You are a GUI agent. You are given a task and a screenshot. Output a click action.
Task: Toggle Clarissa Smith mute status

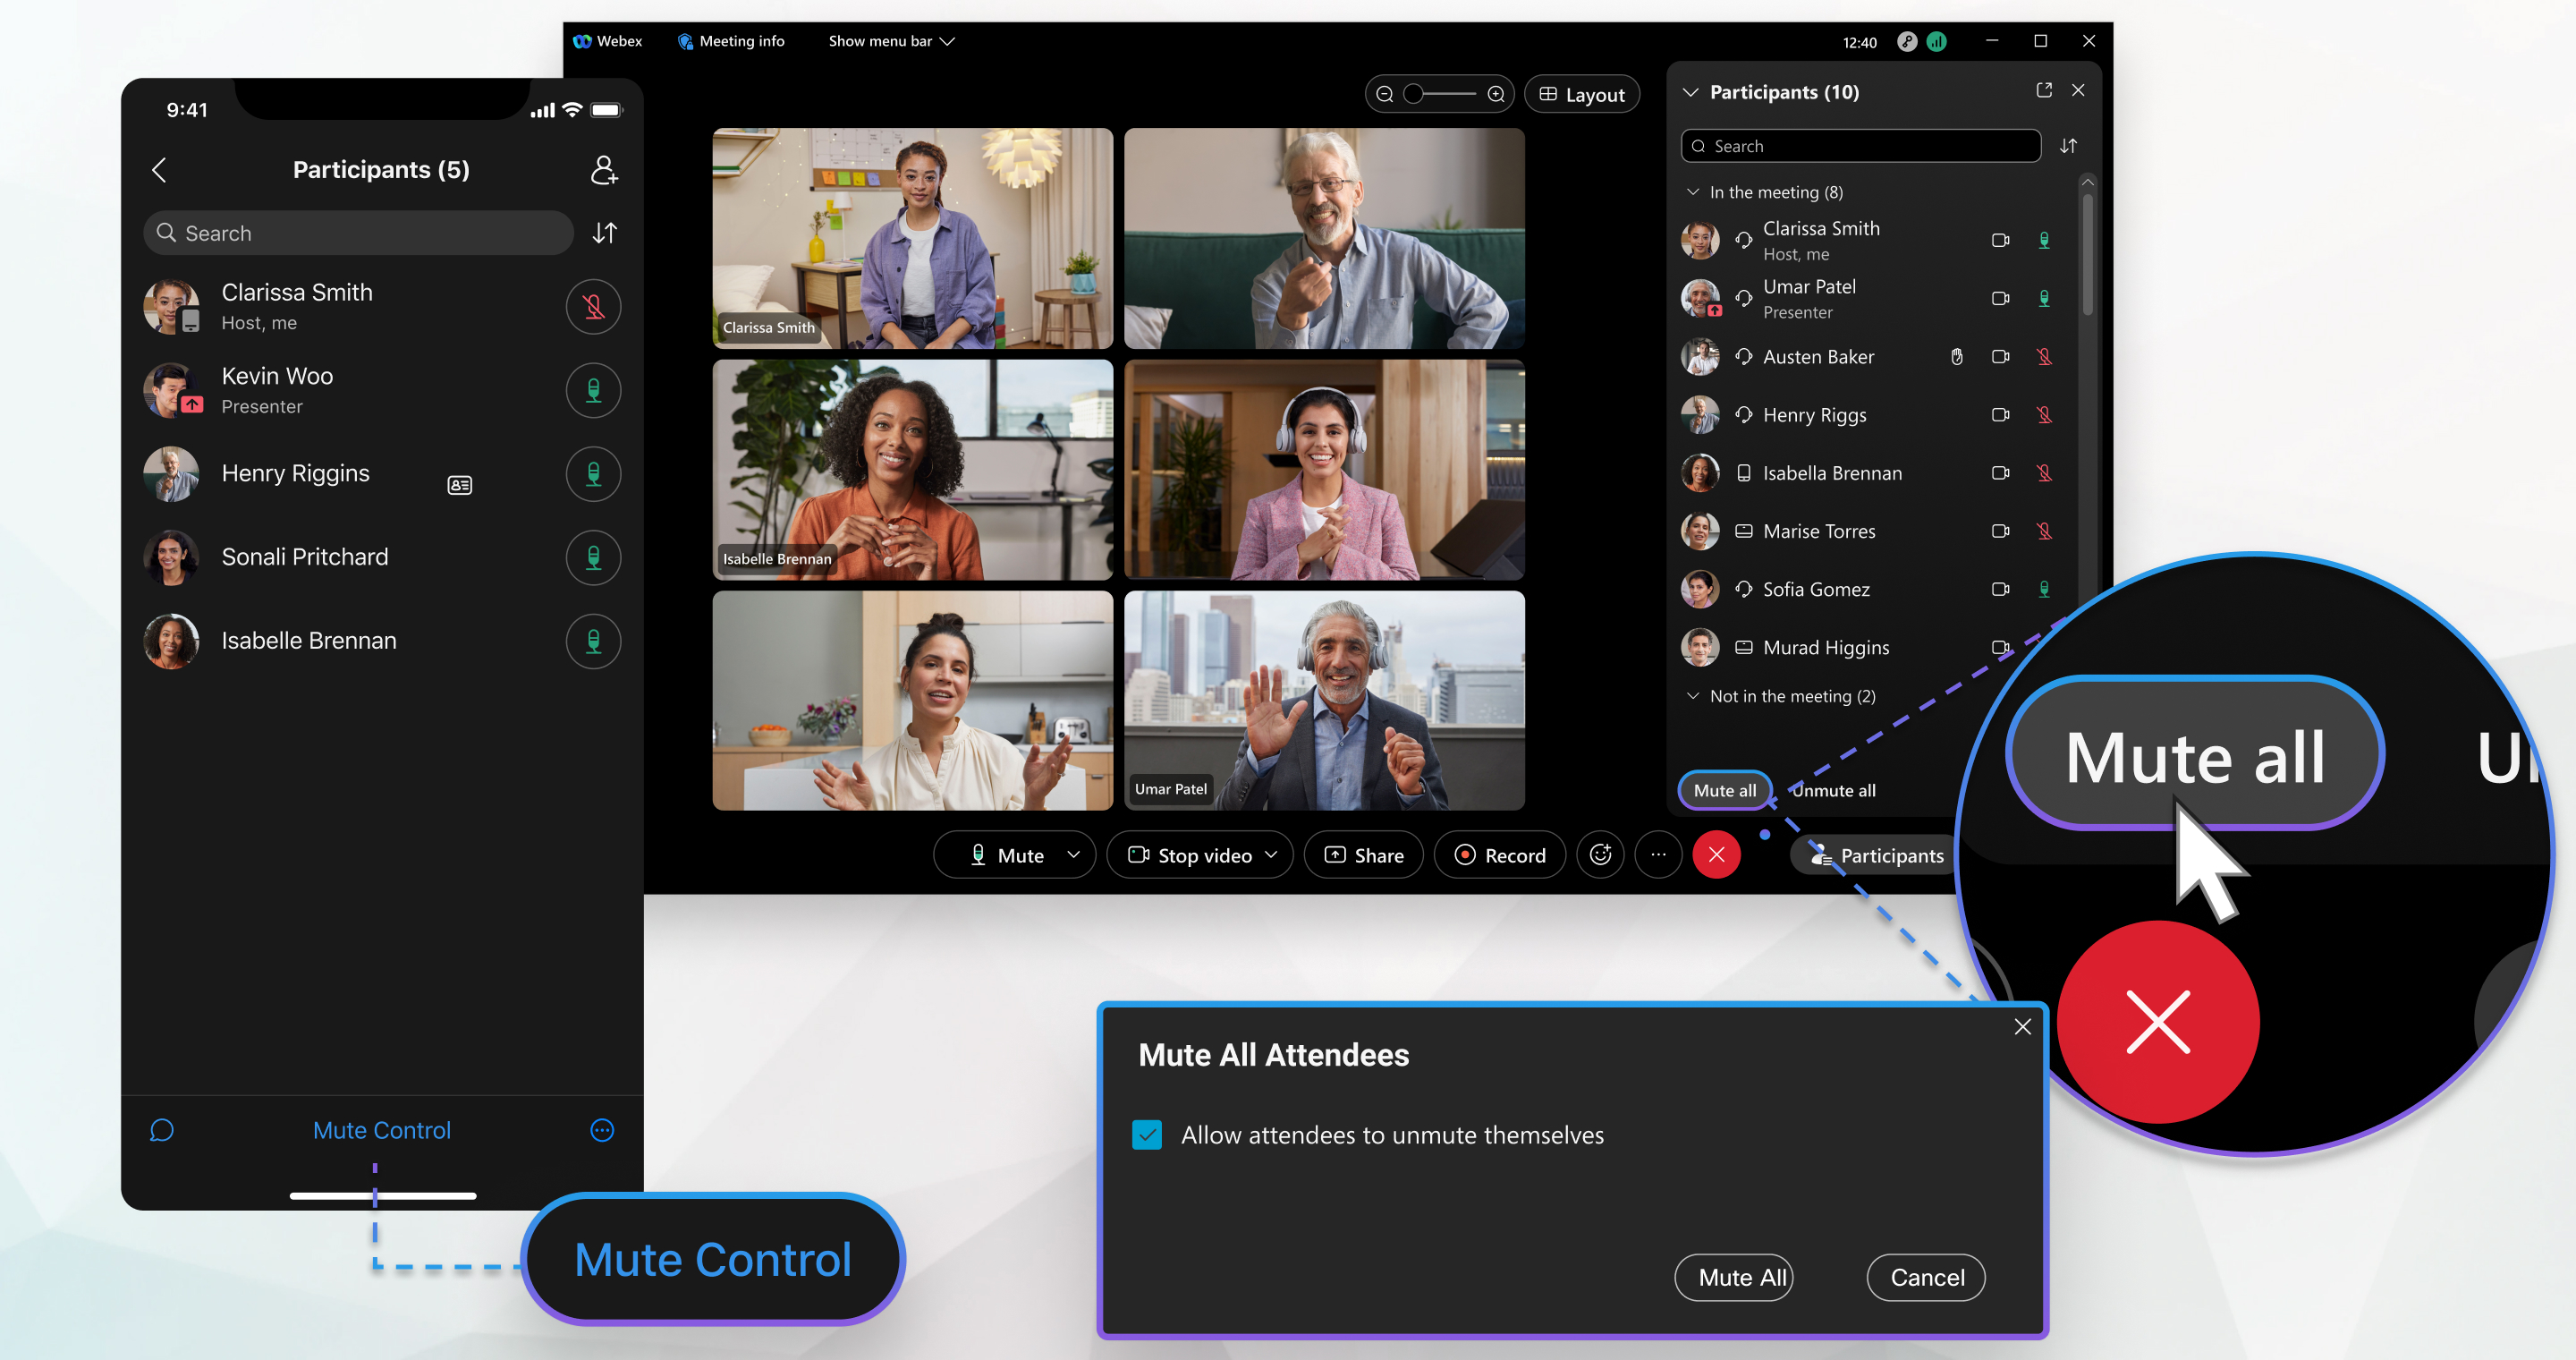(593, 307)
